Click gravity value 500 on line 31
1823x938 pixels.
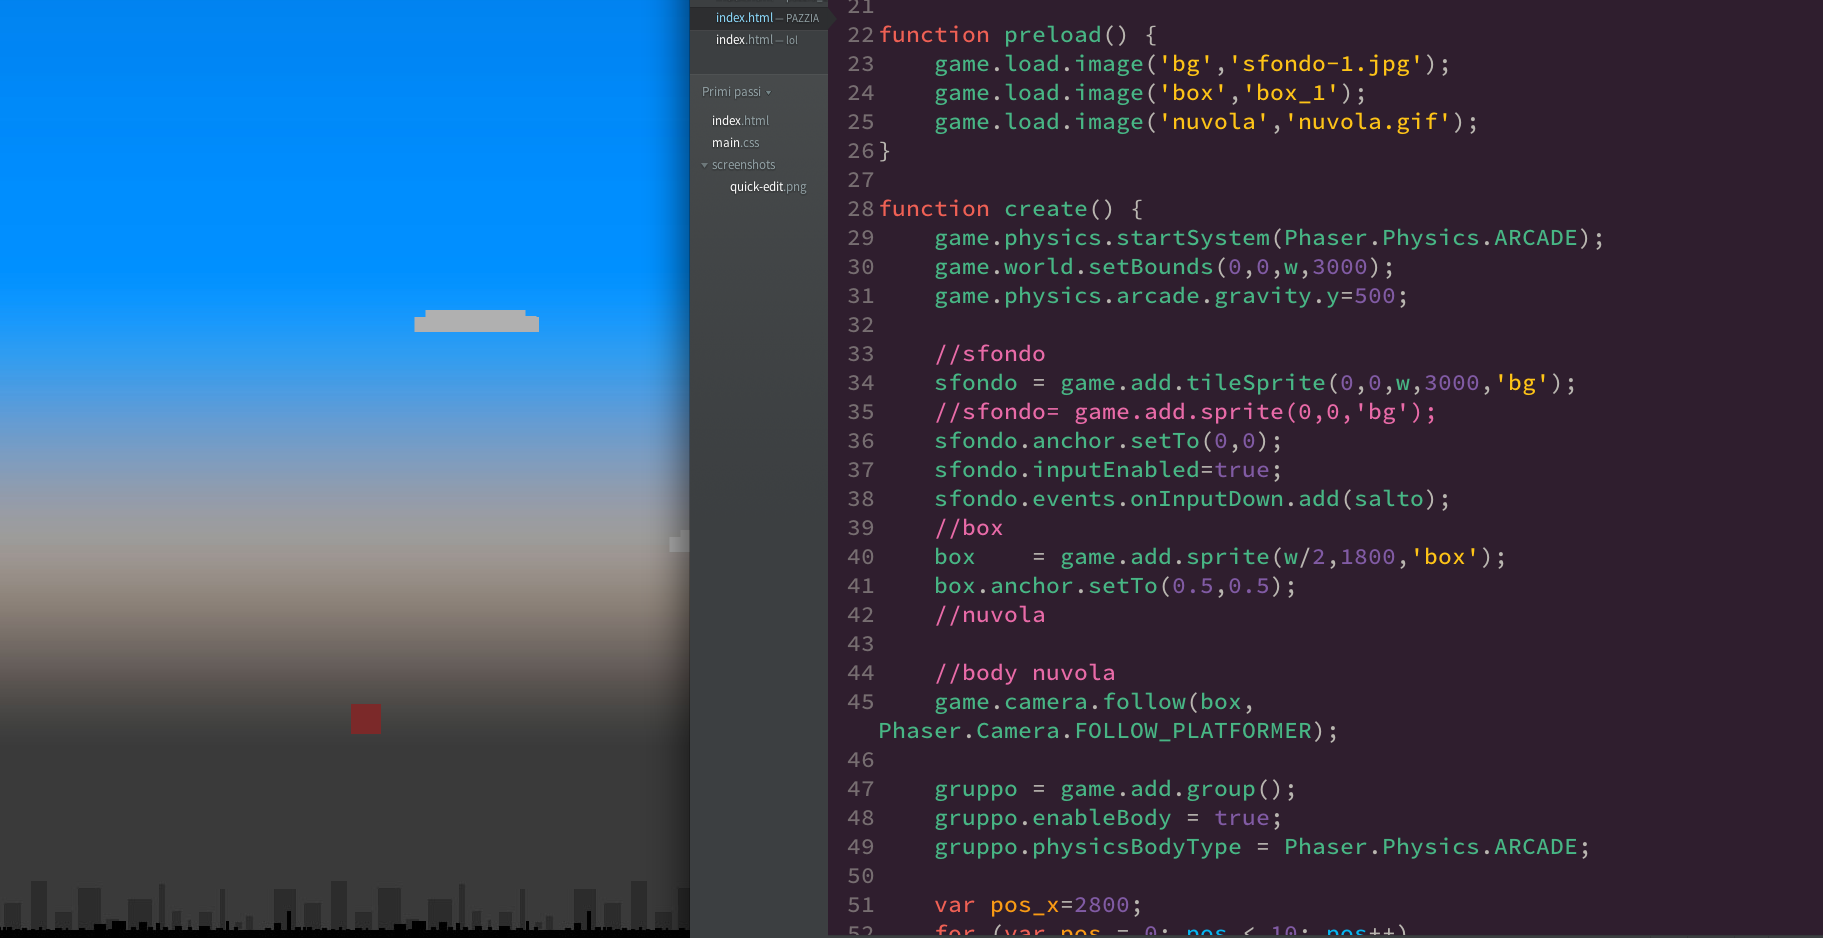(x=1374, y=296)
